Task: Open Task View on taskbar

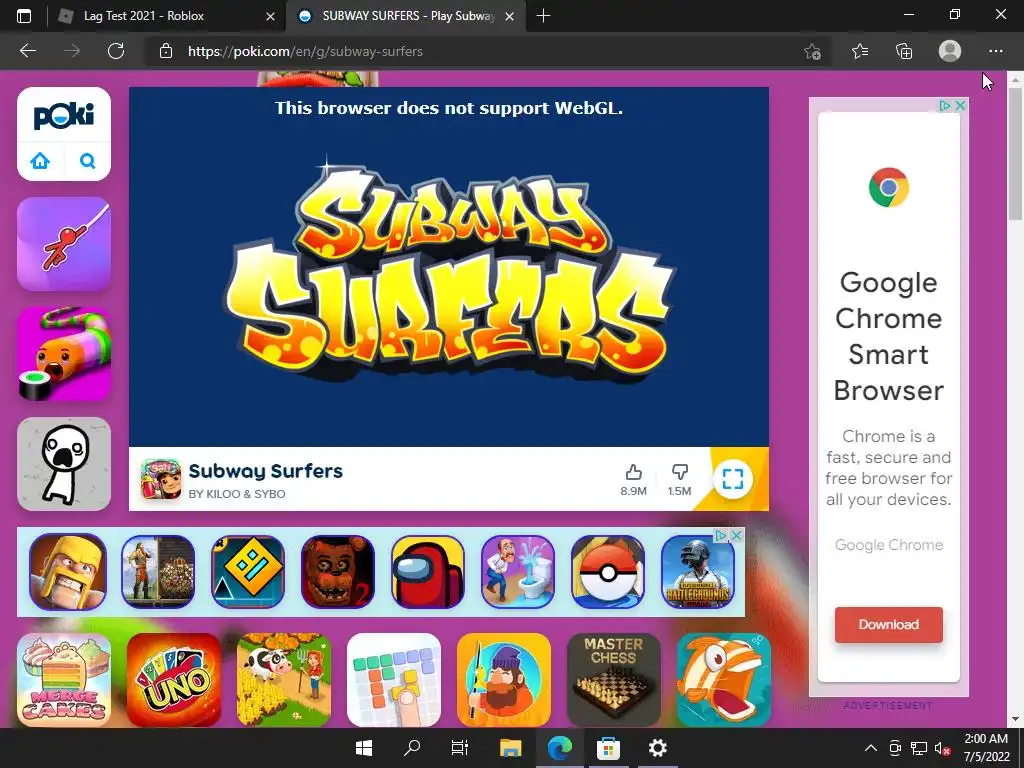Action: pos(460,748)
